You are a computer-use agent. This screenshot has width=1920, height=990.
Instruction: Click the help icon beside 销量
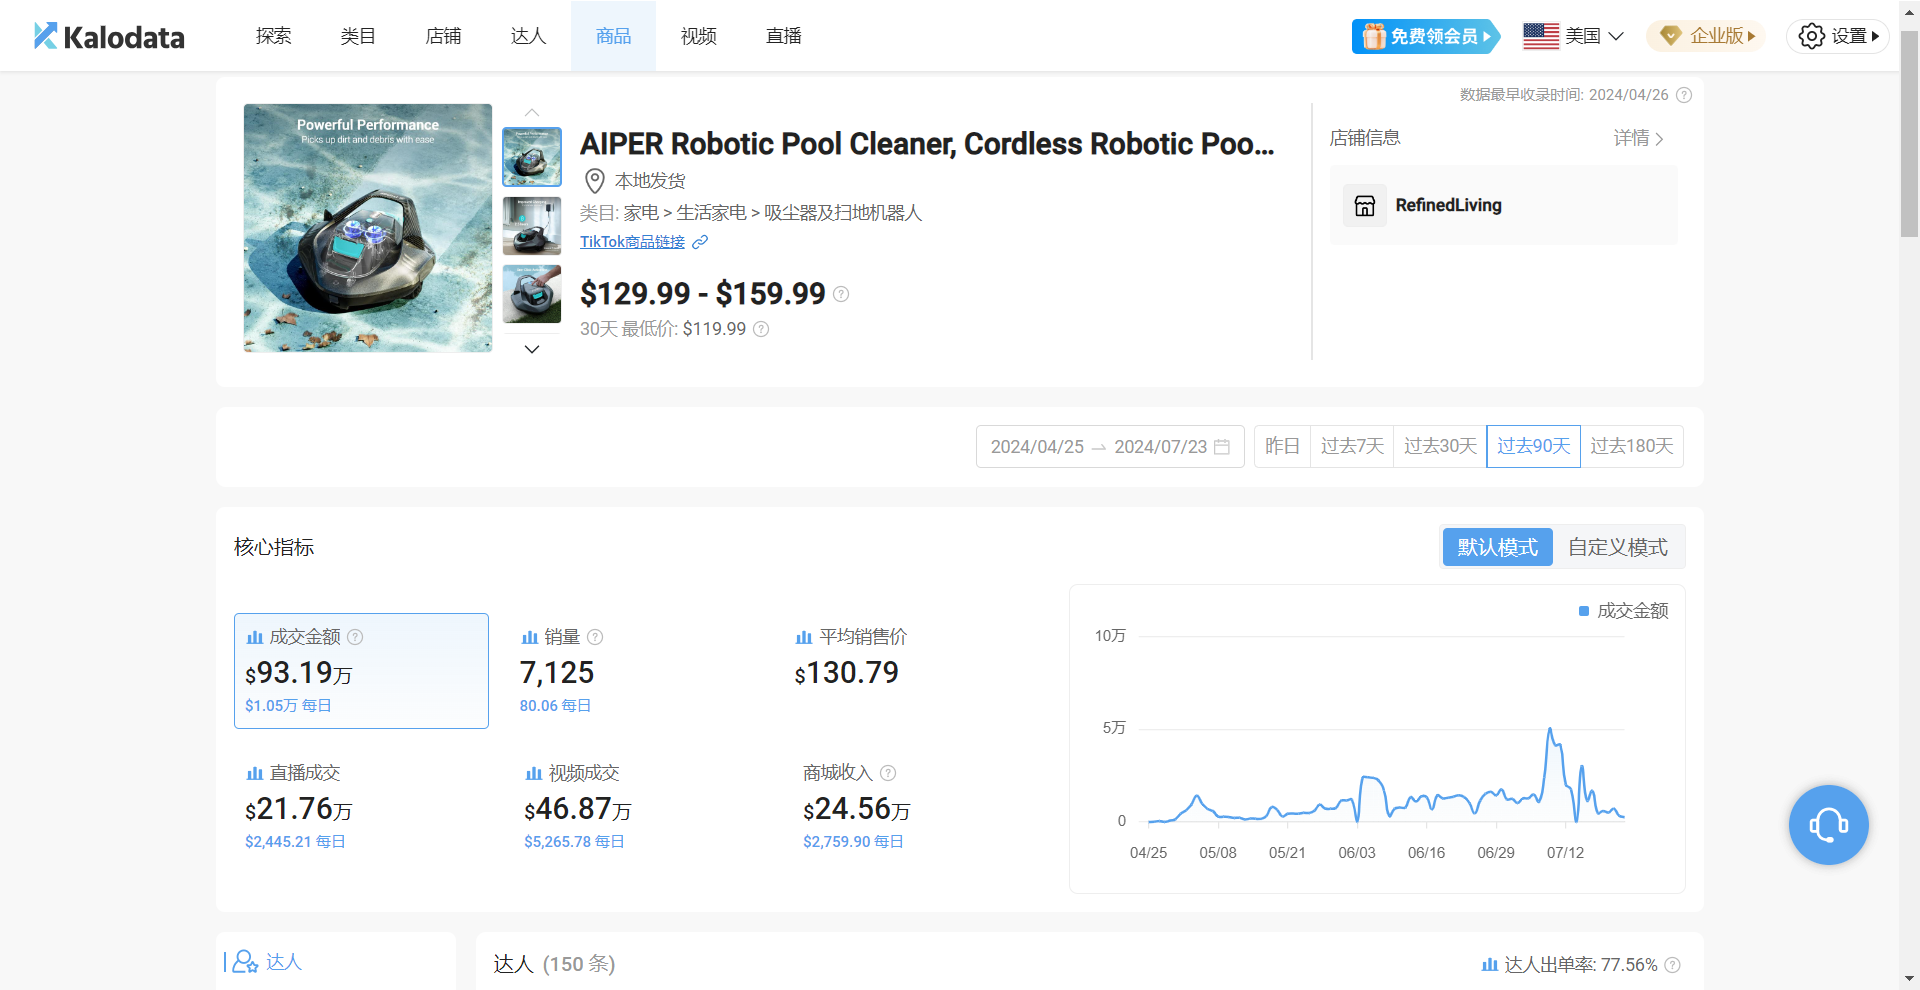(595, 637)
